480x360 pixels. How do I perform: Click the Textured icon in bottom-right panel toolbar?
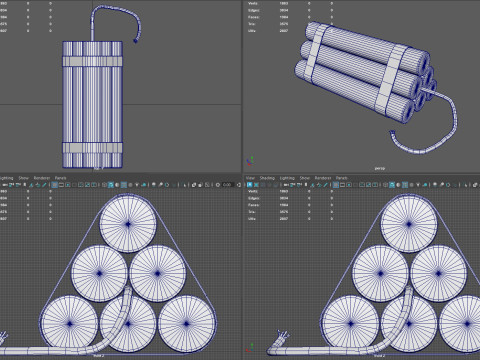tap(411, 185)
